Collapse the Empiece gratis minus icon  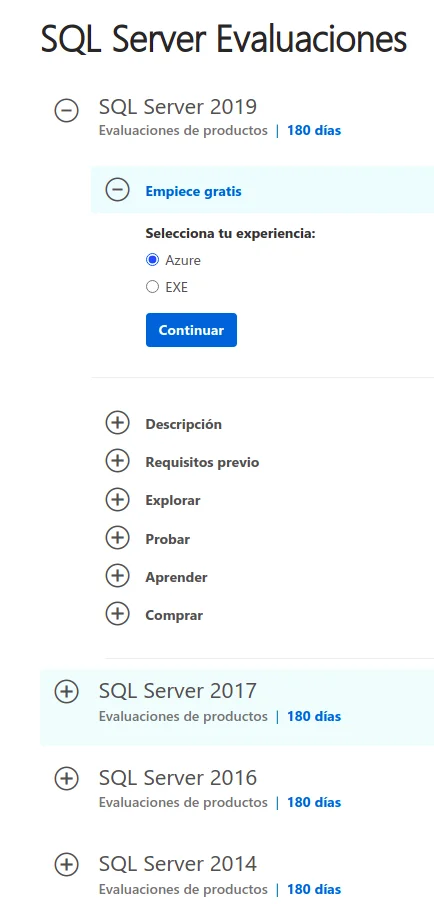pos(117,190)
